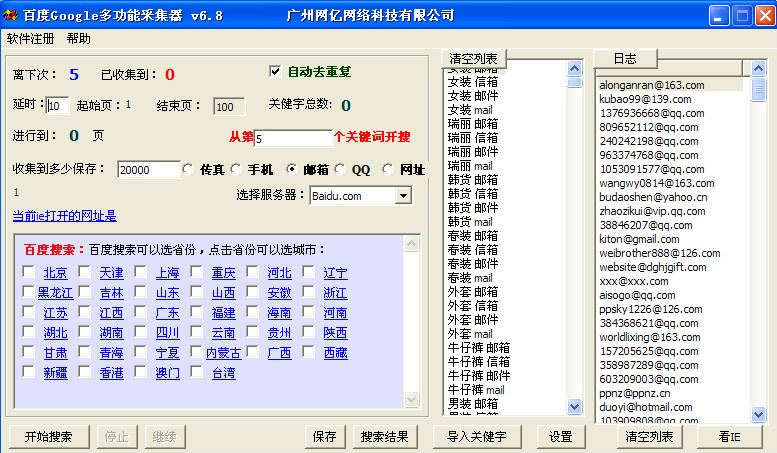Select keyword 牛仔裤 邮件 in list
This screenshot has height=453, width=777.
point(479,376)
